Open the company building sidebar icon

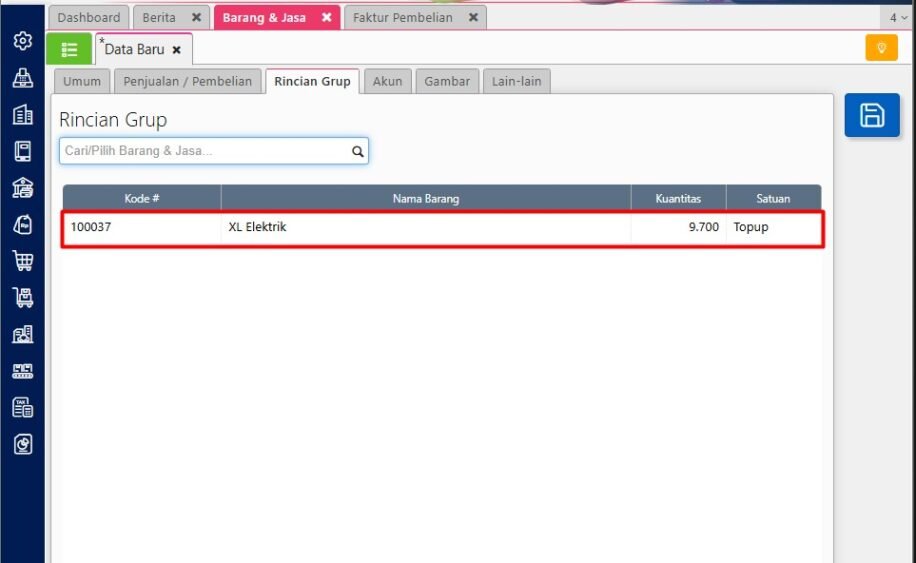(22, 115)
